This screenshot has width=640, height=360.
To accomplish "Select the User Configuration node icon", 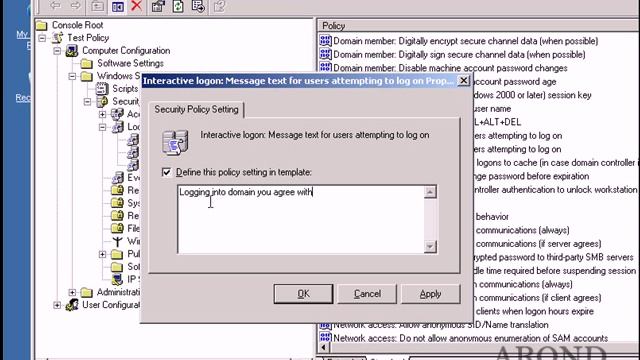I will 72,305.
